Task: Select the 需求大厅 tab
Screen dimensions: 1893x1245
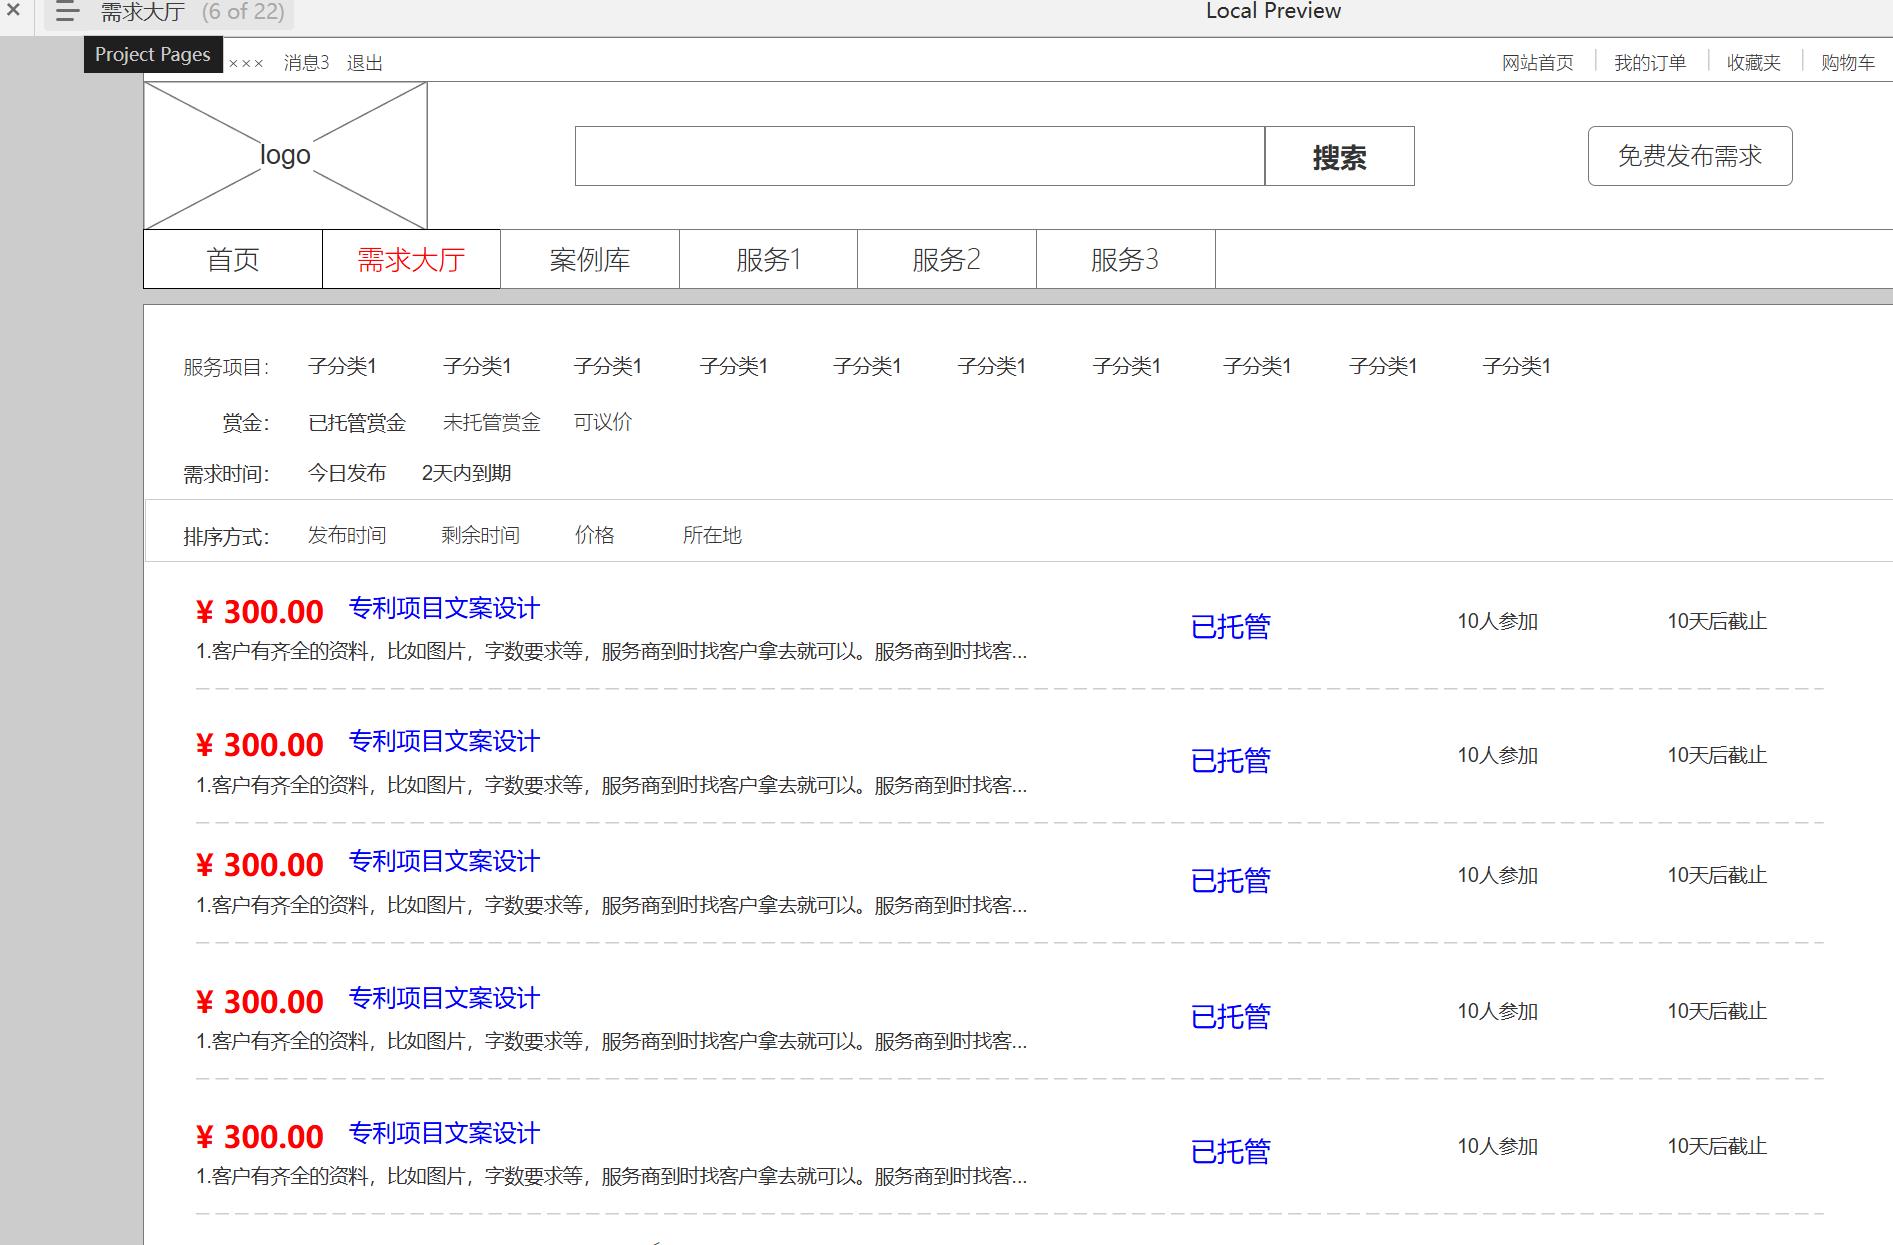Action: [411, 260]
